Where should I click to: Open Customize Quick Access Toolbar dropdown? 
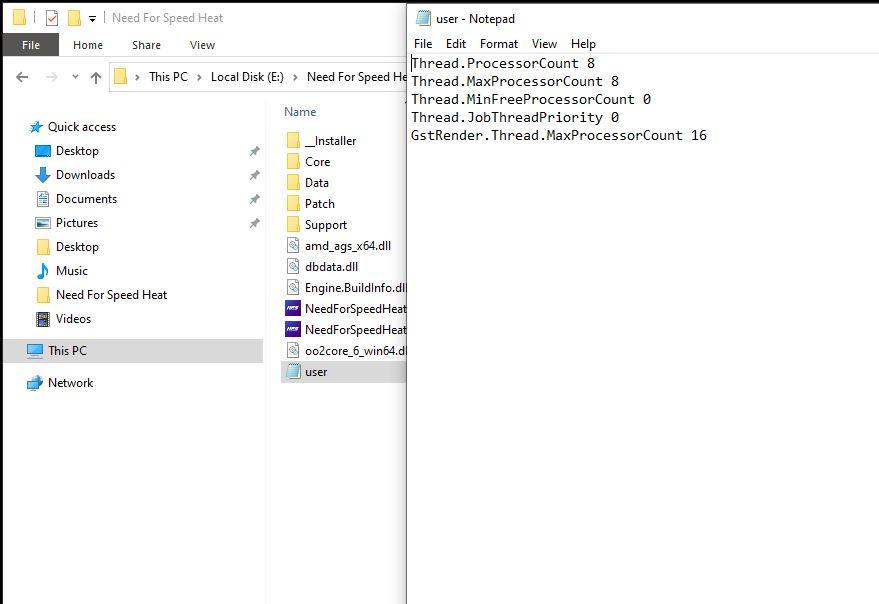point(92,19)
